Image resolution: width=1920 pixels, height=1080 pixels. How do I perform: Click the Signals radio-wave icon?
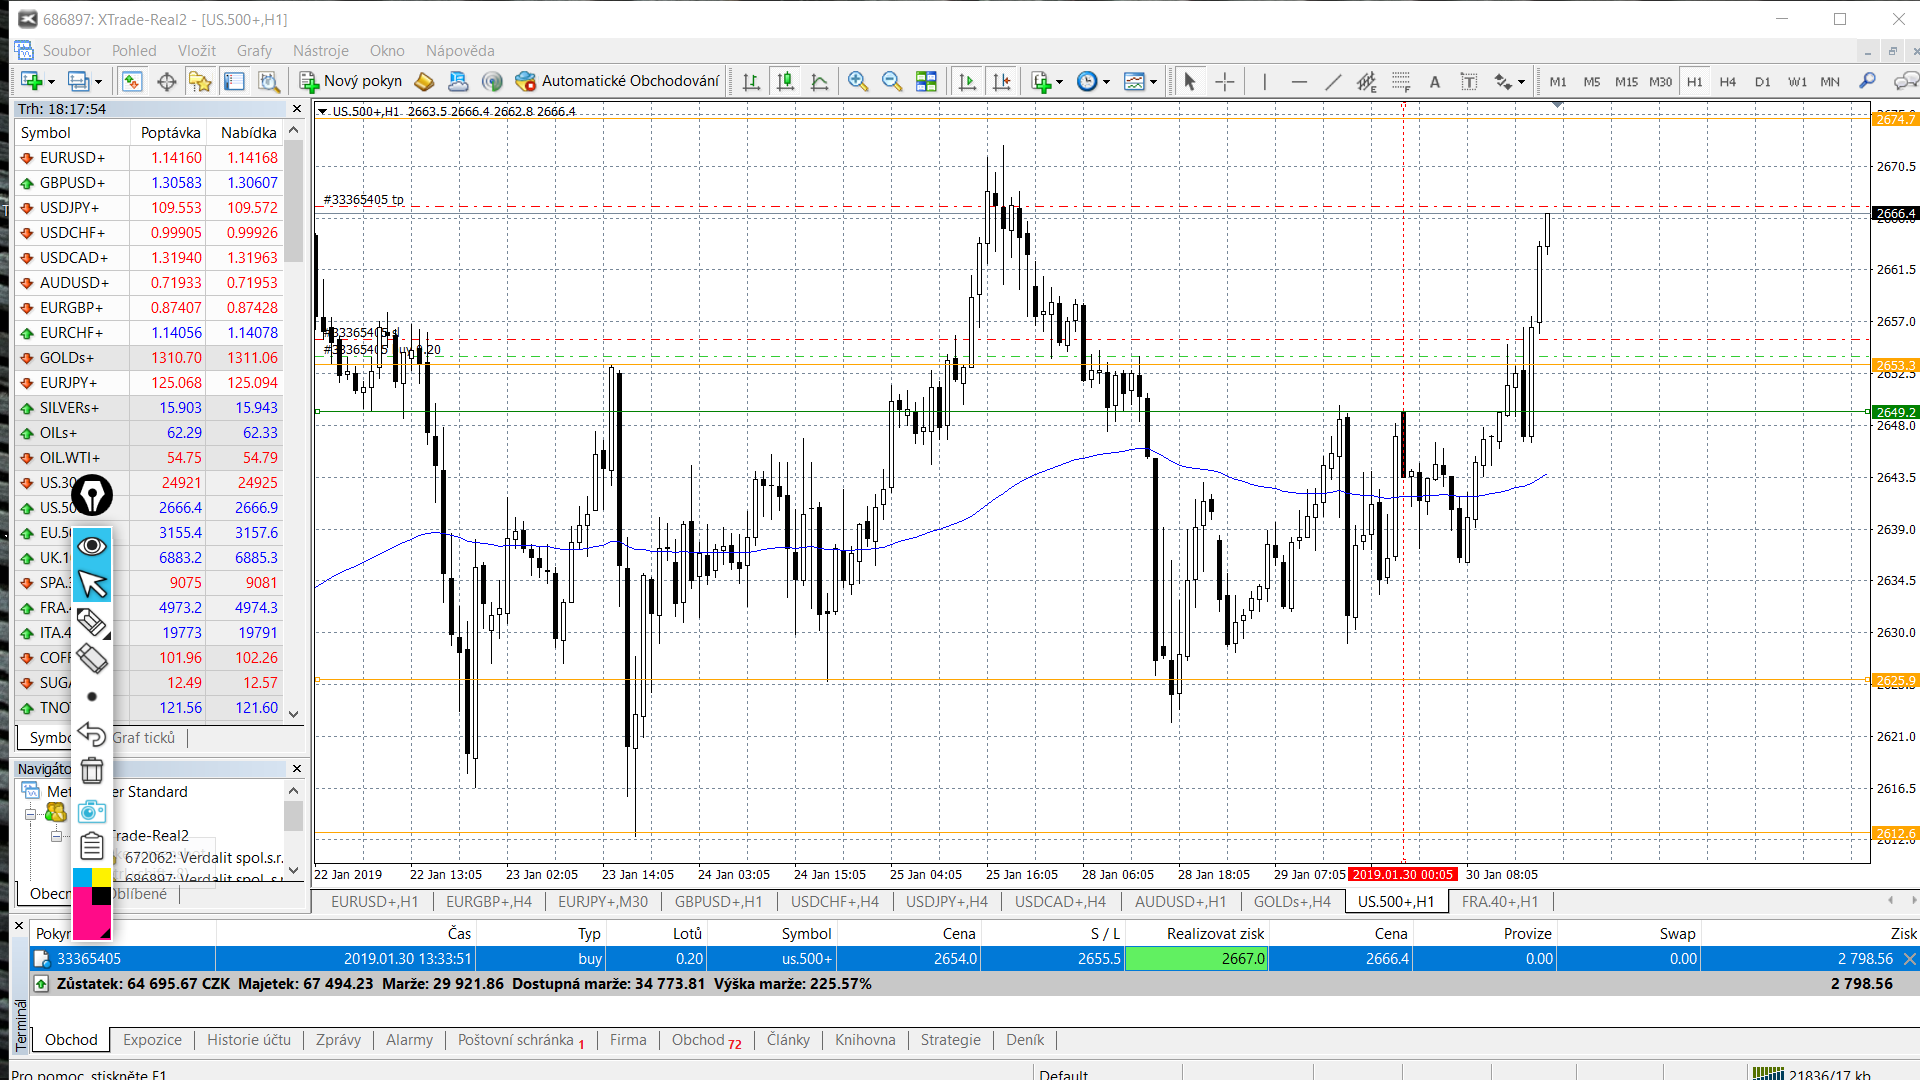491,82
